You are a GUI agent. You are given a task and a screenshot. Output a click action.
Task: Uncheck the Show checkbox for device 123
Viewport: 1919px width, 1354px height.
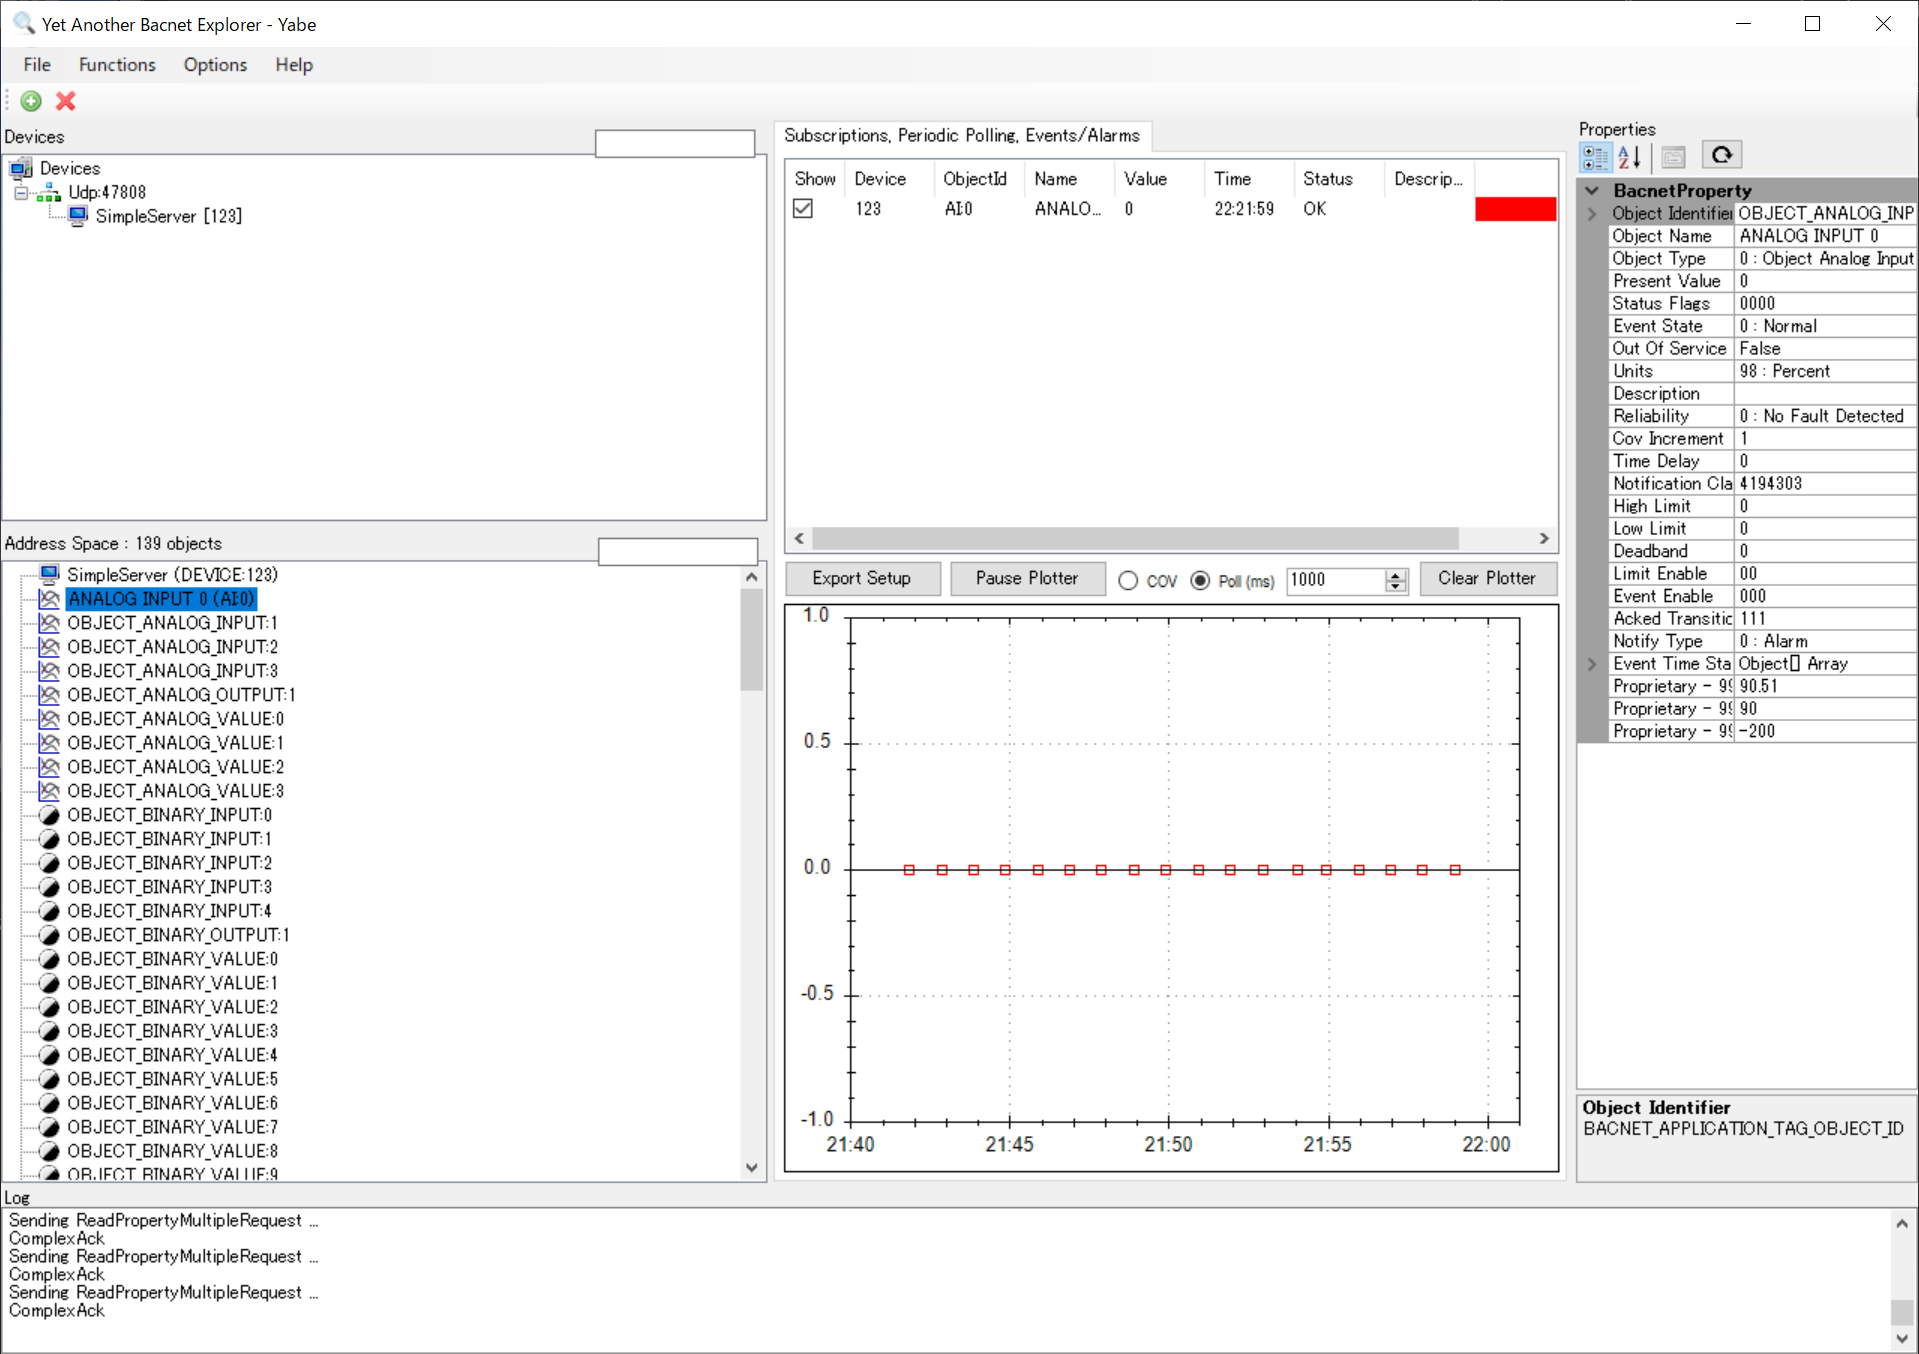tap(803, 208)
